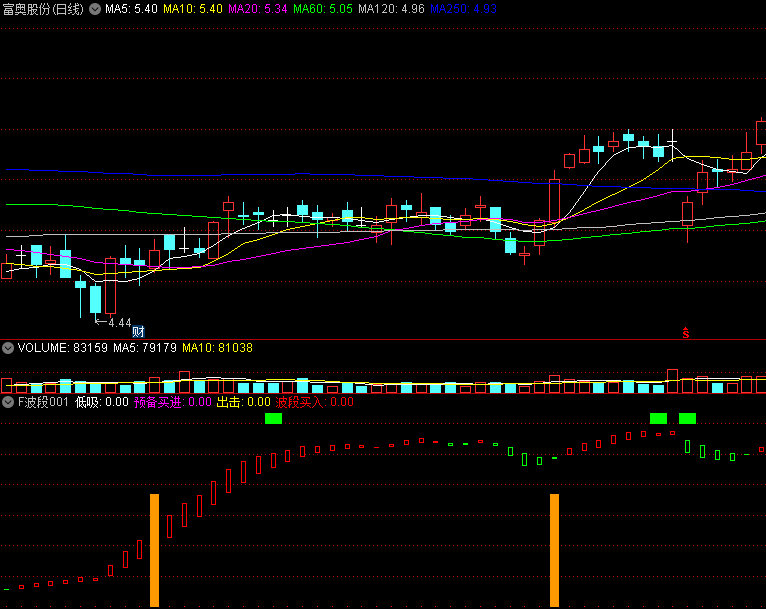Click the 预备买进: 0.00 indicator label
Screen dimensions: 766x609
coord(173,402)
